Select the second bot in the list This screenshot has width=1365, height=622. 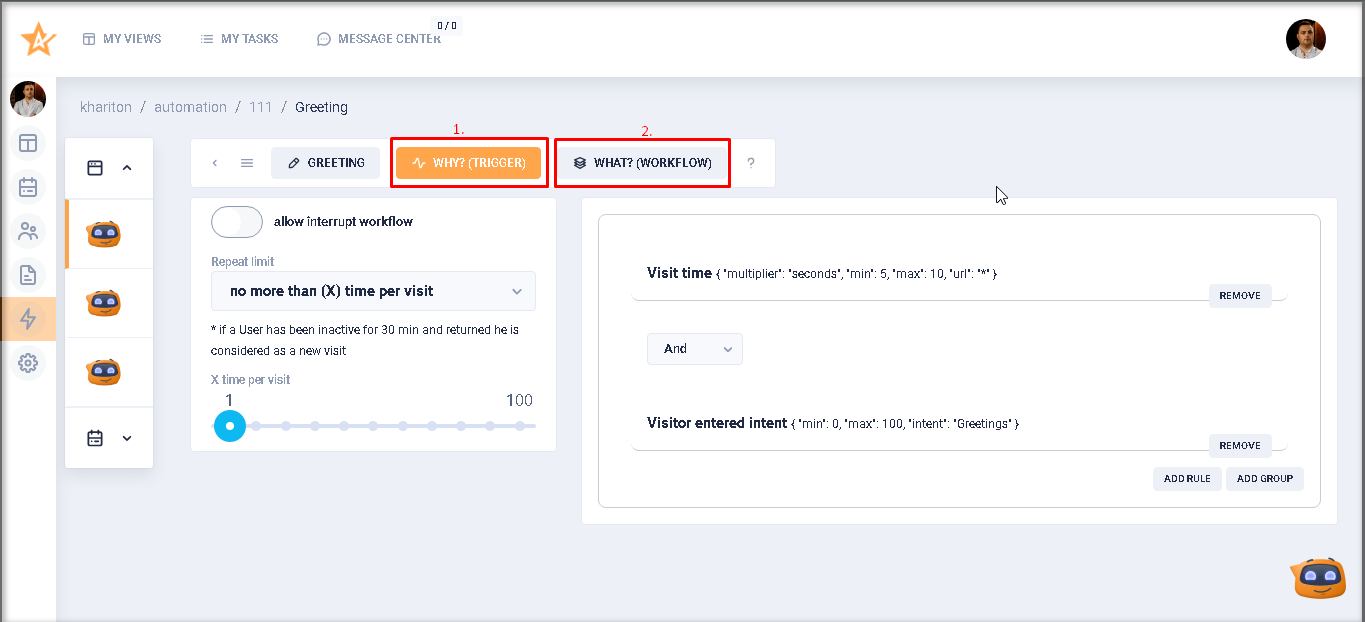tap(105, 303)
